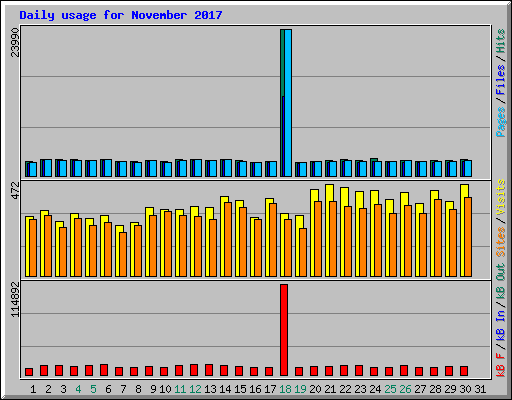This screenshot has width=512, height=400.
Task: Click day label 14 on the x-axis
Action: pos(225,389)
